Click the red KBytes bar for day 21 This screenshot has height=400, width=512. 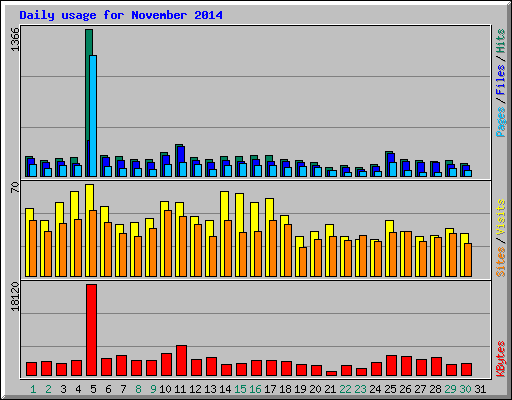tap(331, 373)
